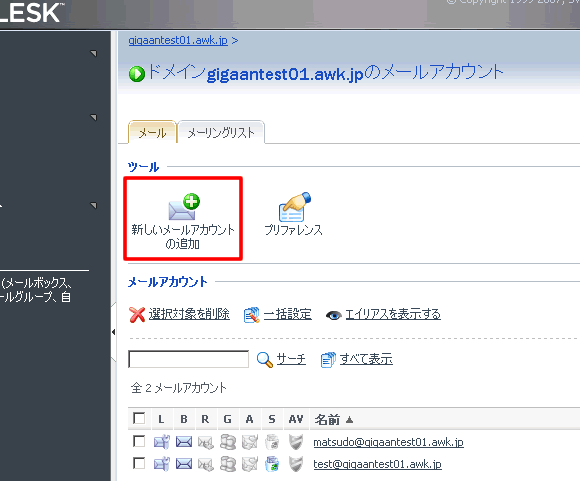
Task: Check the box for test@gigaantest01.awk.jp
Action: (139, 463)
